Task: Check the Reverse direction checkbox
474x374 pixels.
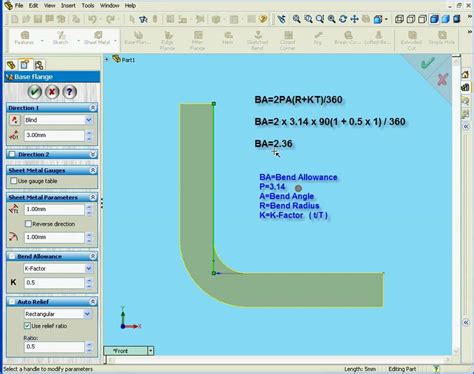Action: (28, 224)
